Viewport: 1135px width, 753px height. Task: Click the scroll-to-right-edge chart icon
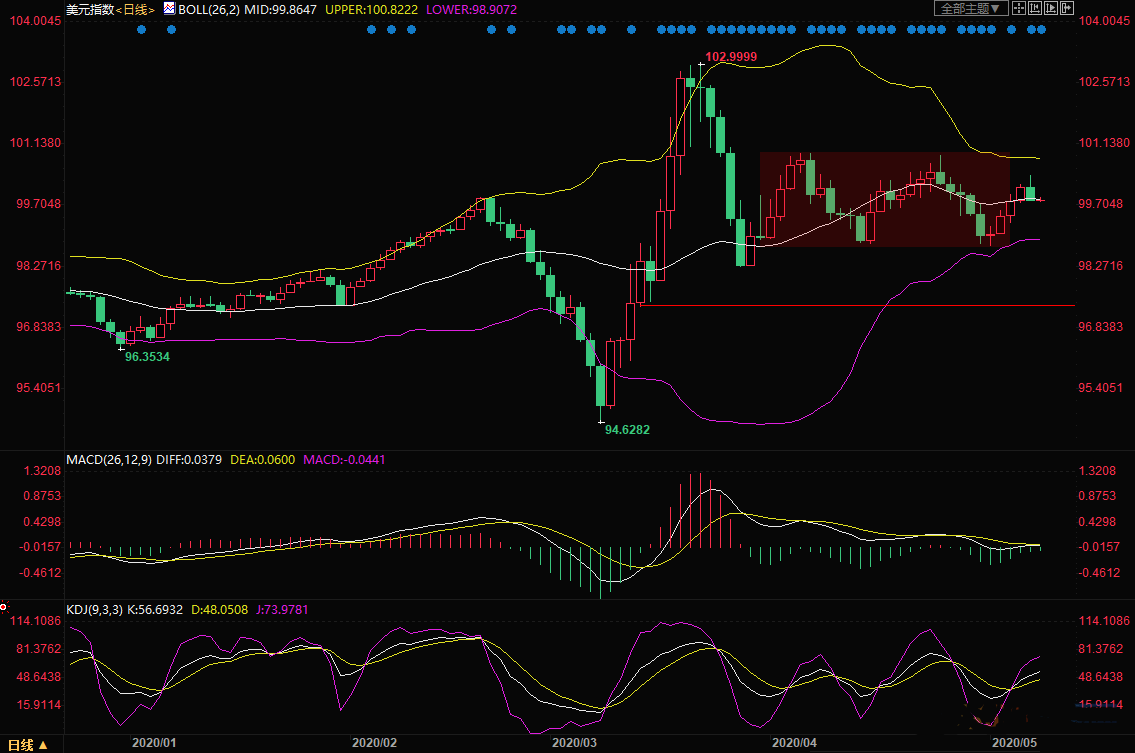[x=1067, y=8]
